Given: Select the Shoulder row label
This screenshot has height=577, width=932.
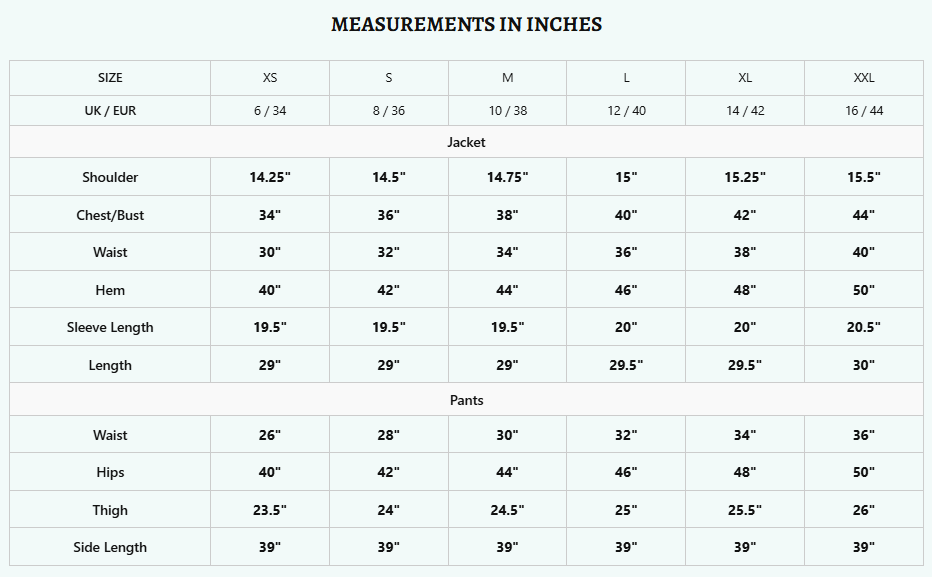Looking at the screenshot, I should click(x=110, y=177).
